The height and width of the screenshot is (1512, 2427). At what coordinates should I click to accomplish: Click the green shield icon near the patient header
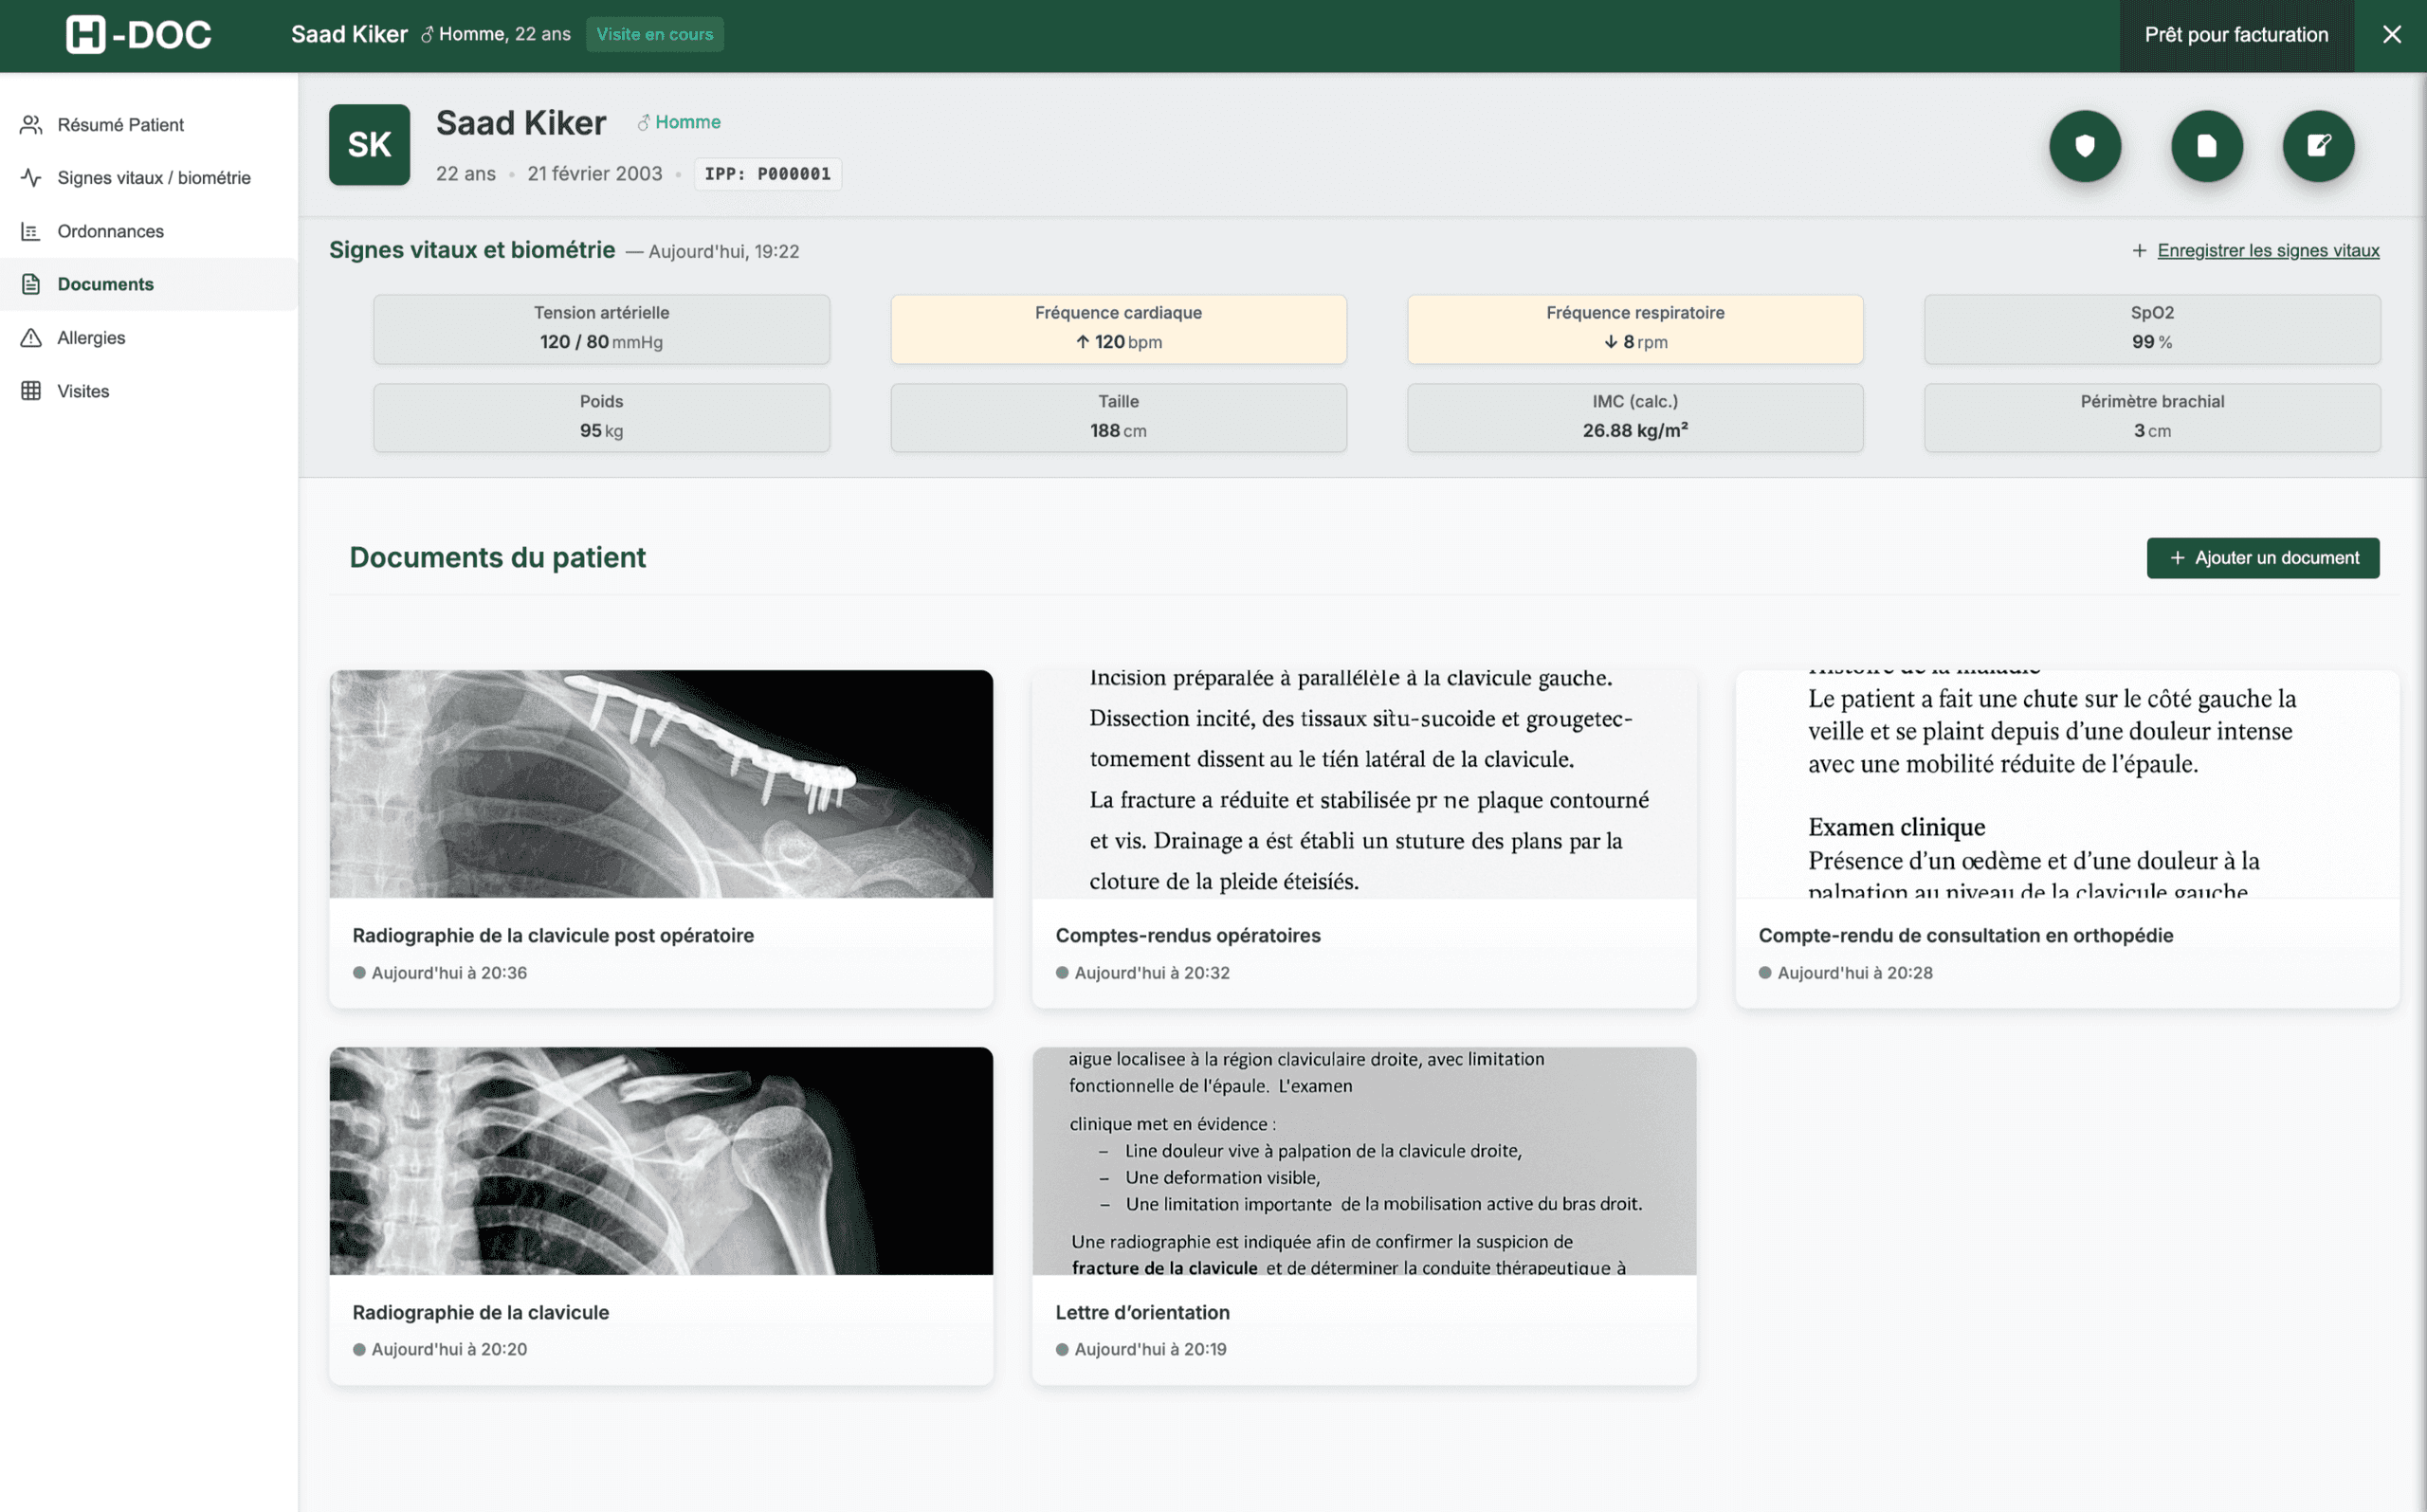[2085, 146]
